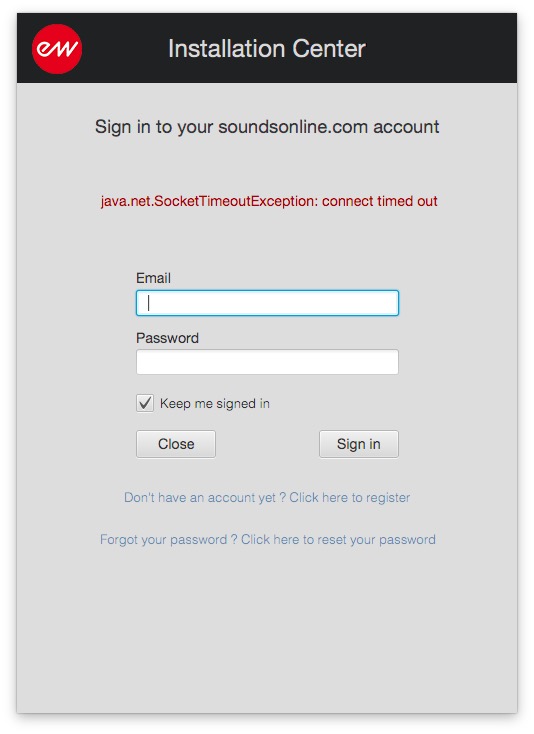
Task: Click the empty gray area below the links
Action: (267, 632)
